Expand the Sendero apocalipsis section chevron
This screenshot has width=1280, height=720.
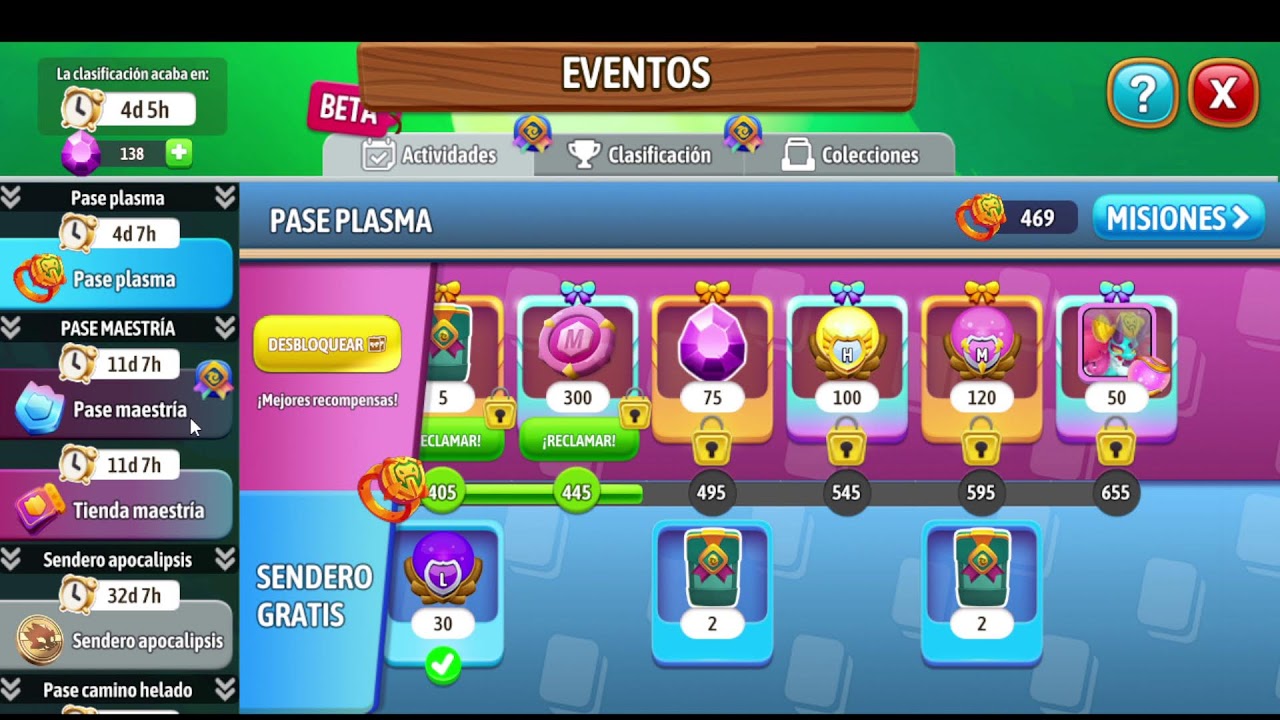click(224, 559)
